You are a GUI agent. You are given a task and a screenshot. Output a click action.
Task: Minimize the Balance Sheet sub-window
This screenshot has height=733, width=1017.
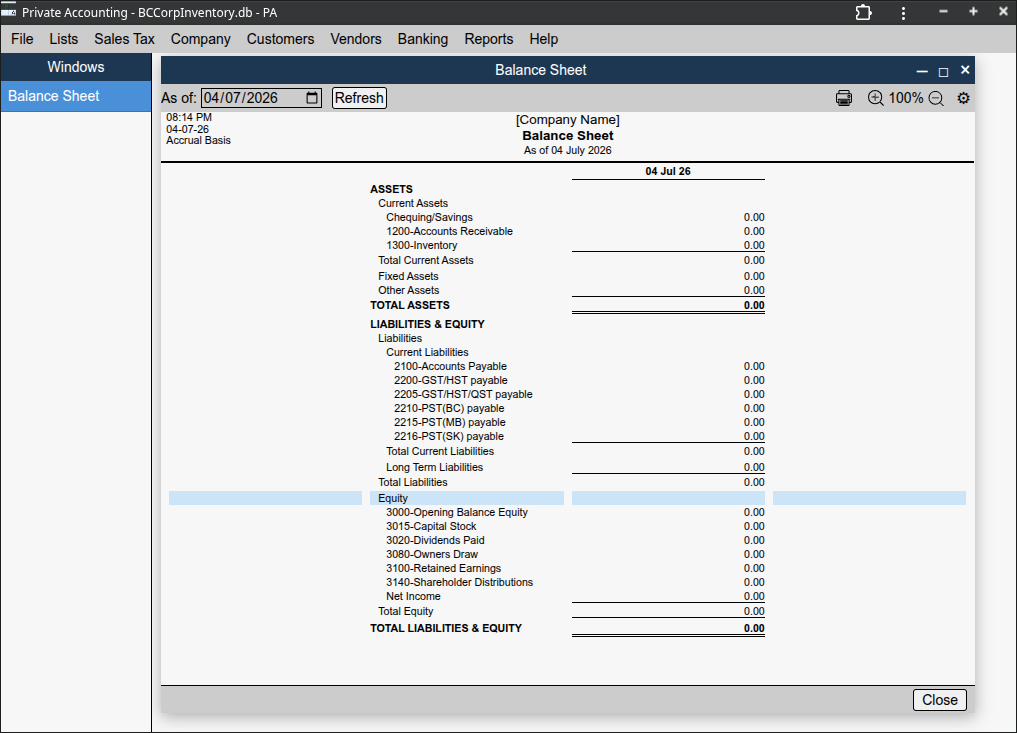coord(922,70)
